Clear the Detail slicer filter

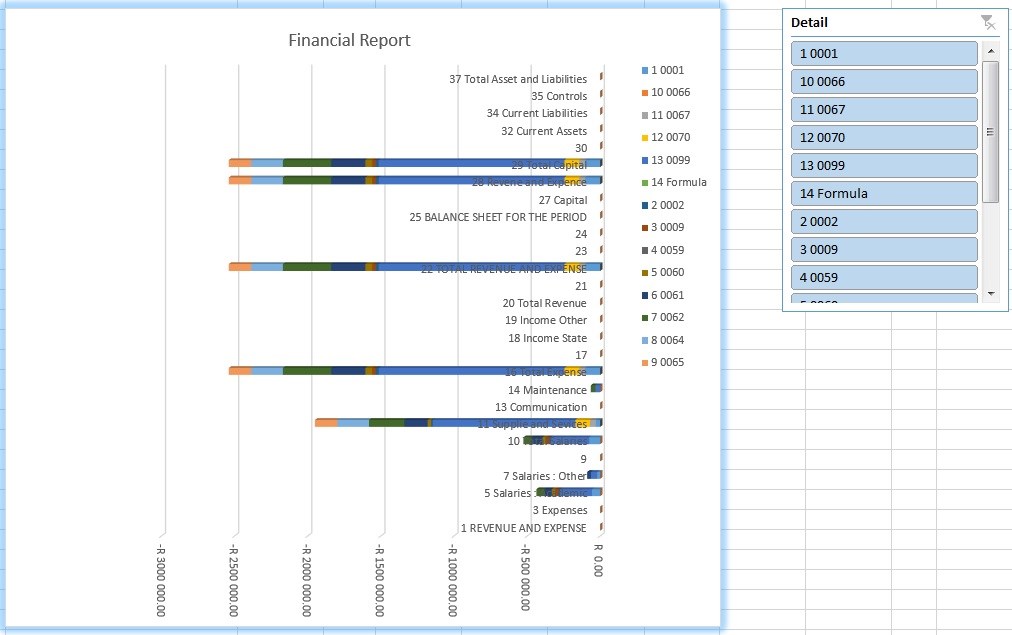tap(988, 22)
